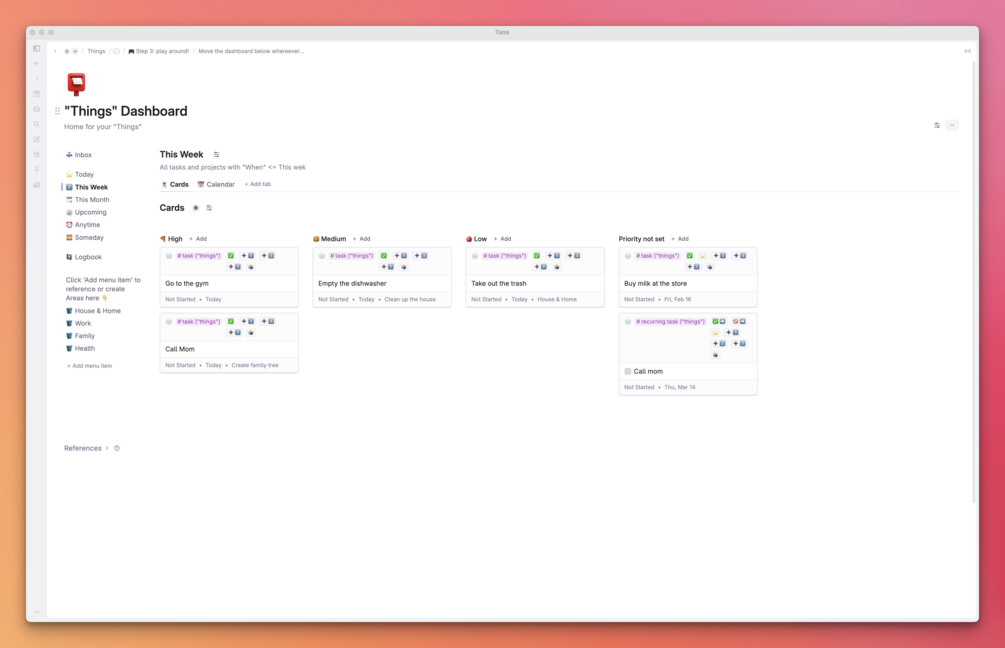Click green checkmark button on Empty the dishwasher card
Screen dimensions: 1005x648
pos(384,256)
